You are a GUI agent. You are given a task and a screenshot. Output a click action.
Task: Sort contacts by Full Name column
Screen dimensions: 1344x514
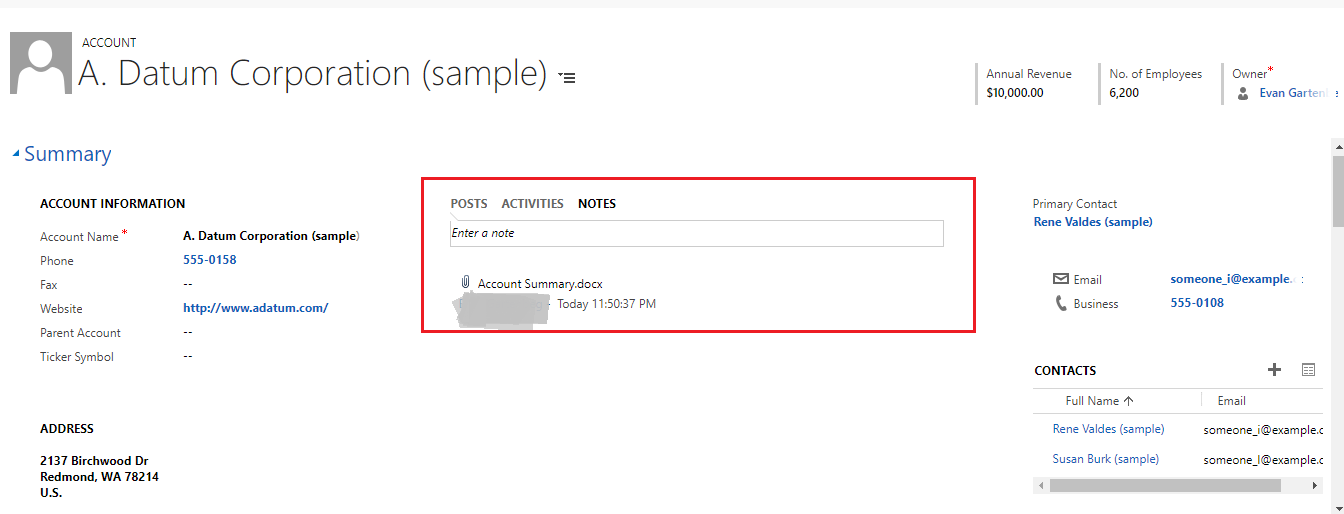pos(1099,401)
